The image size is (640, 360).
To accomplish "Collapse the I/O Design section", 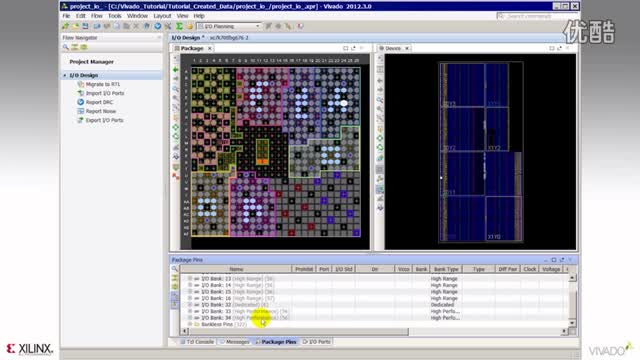I will (x=65, y=76).
